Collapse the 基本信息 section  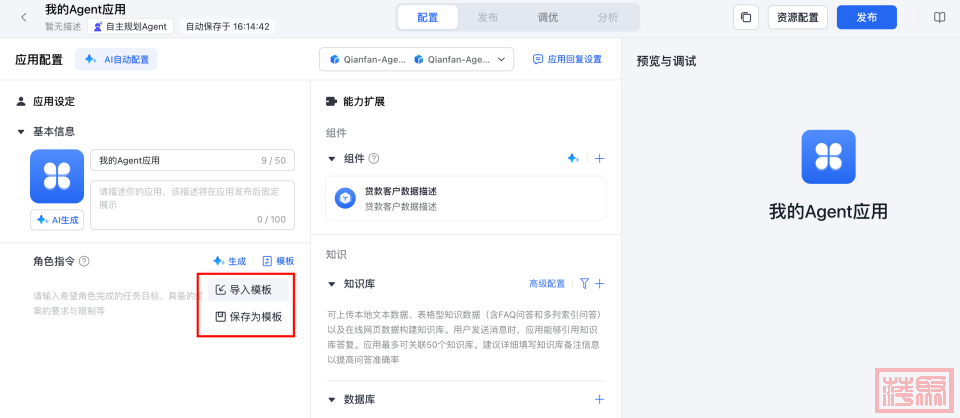[20, 131]
